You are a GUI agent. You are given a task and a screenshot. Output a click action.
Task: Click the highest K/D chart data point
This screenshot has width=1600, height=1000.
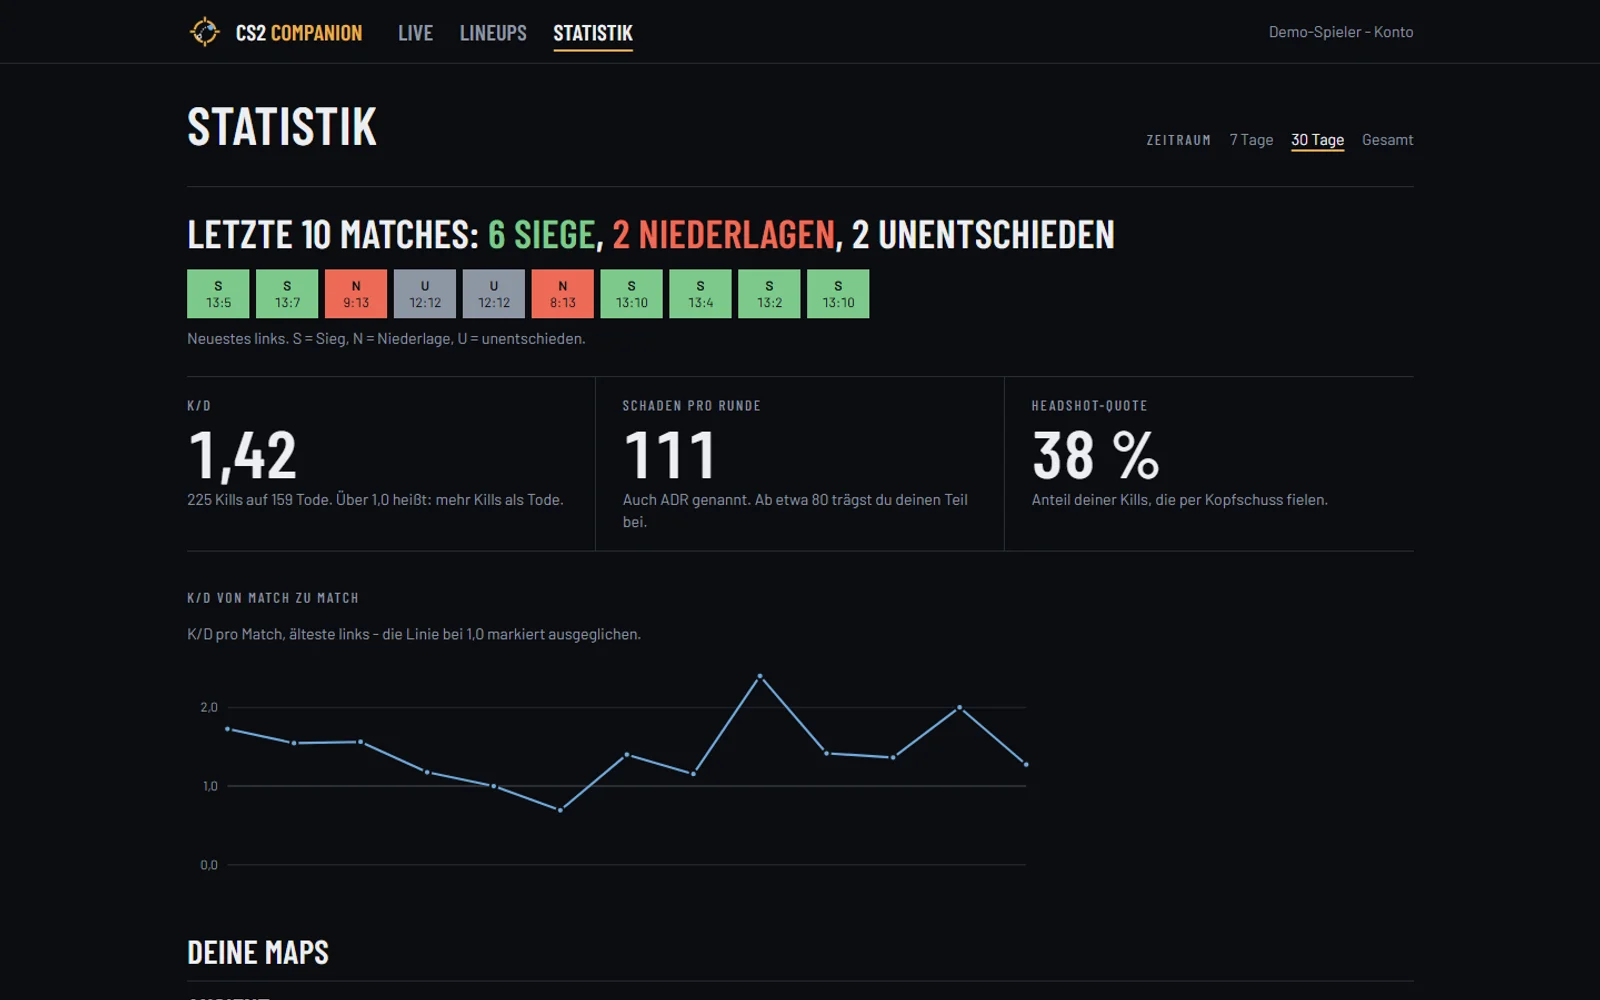(x=760, y=677)
